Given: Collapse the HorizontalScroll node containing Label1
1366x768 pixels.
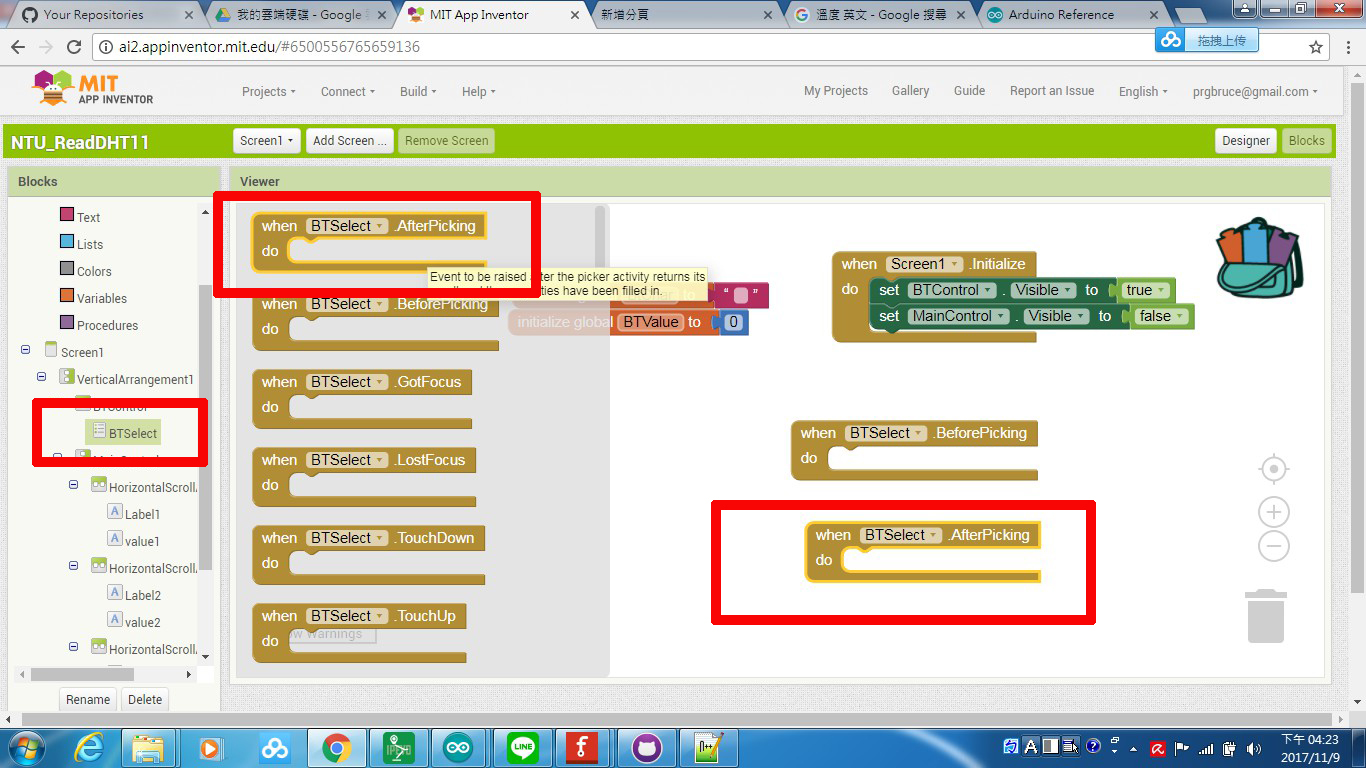Looking at the screenshot, I should tap(73, 484).
